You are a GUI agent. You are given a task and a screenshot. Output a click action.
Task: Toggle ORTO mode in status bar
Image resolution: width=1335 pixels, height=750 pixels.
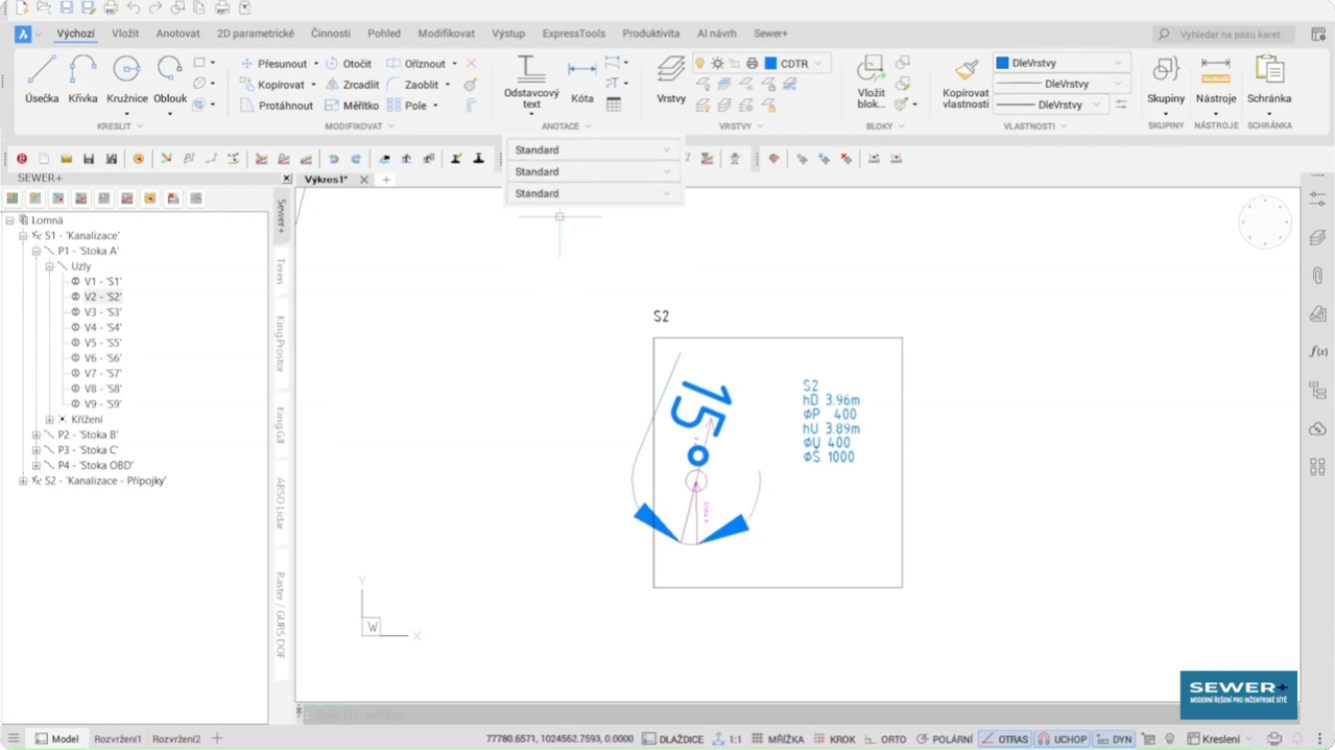pos(885,739)
